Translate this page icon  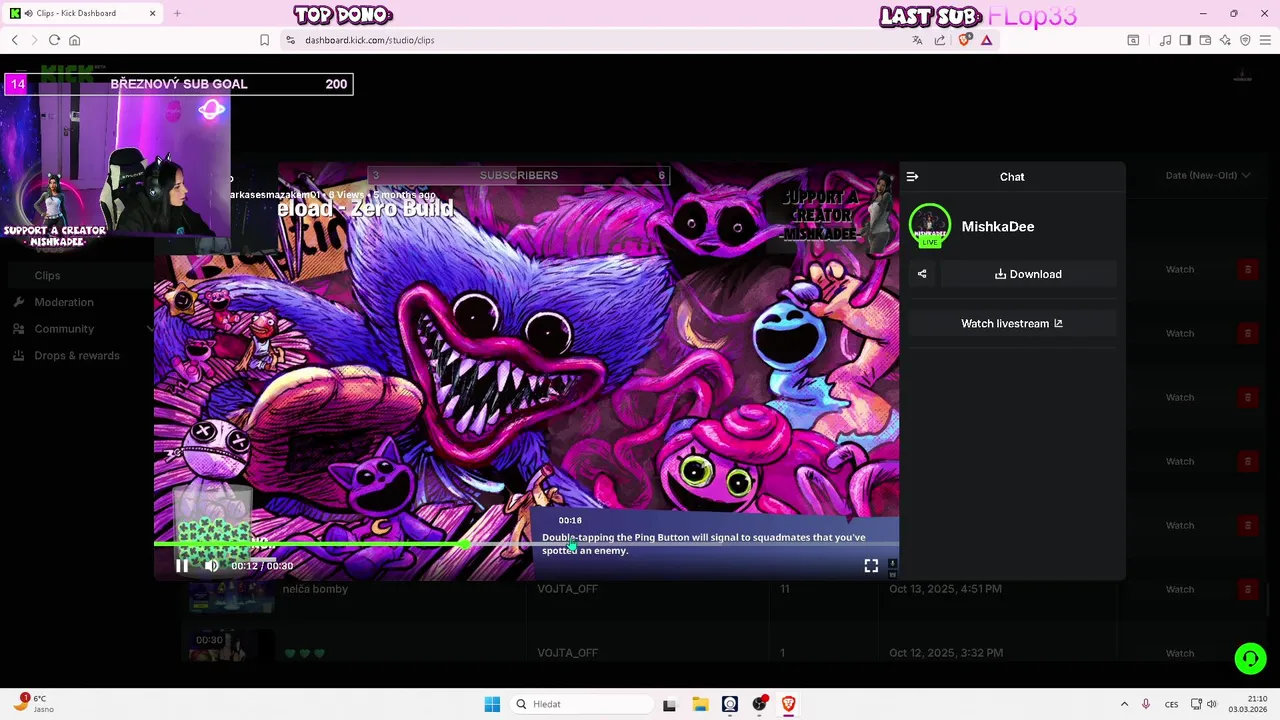(917, 40)
